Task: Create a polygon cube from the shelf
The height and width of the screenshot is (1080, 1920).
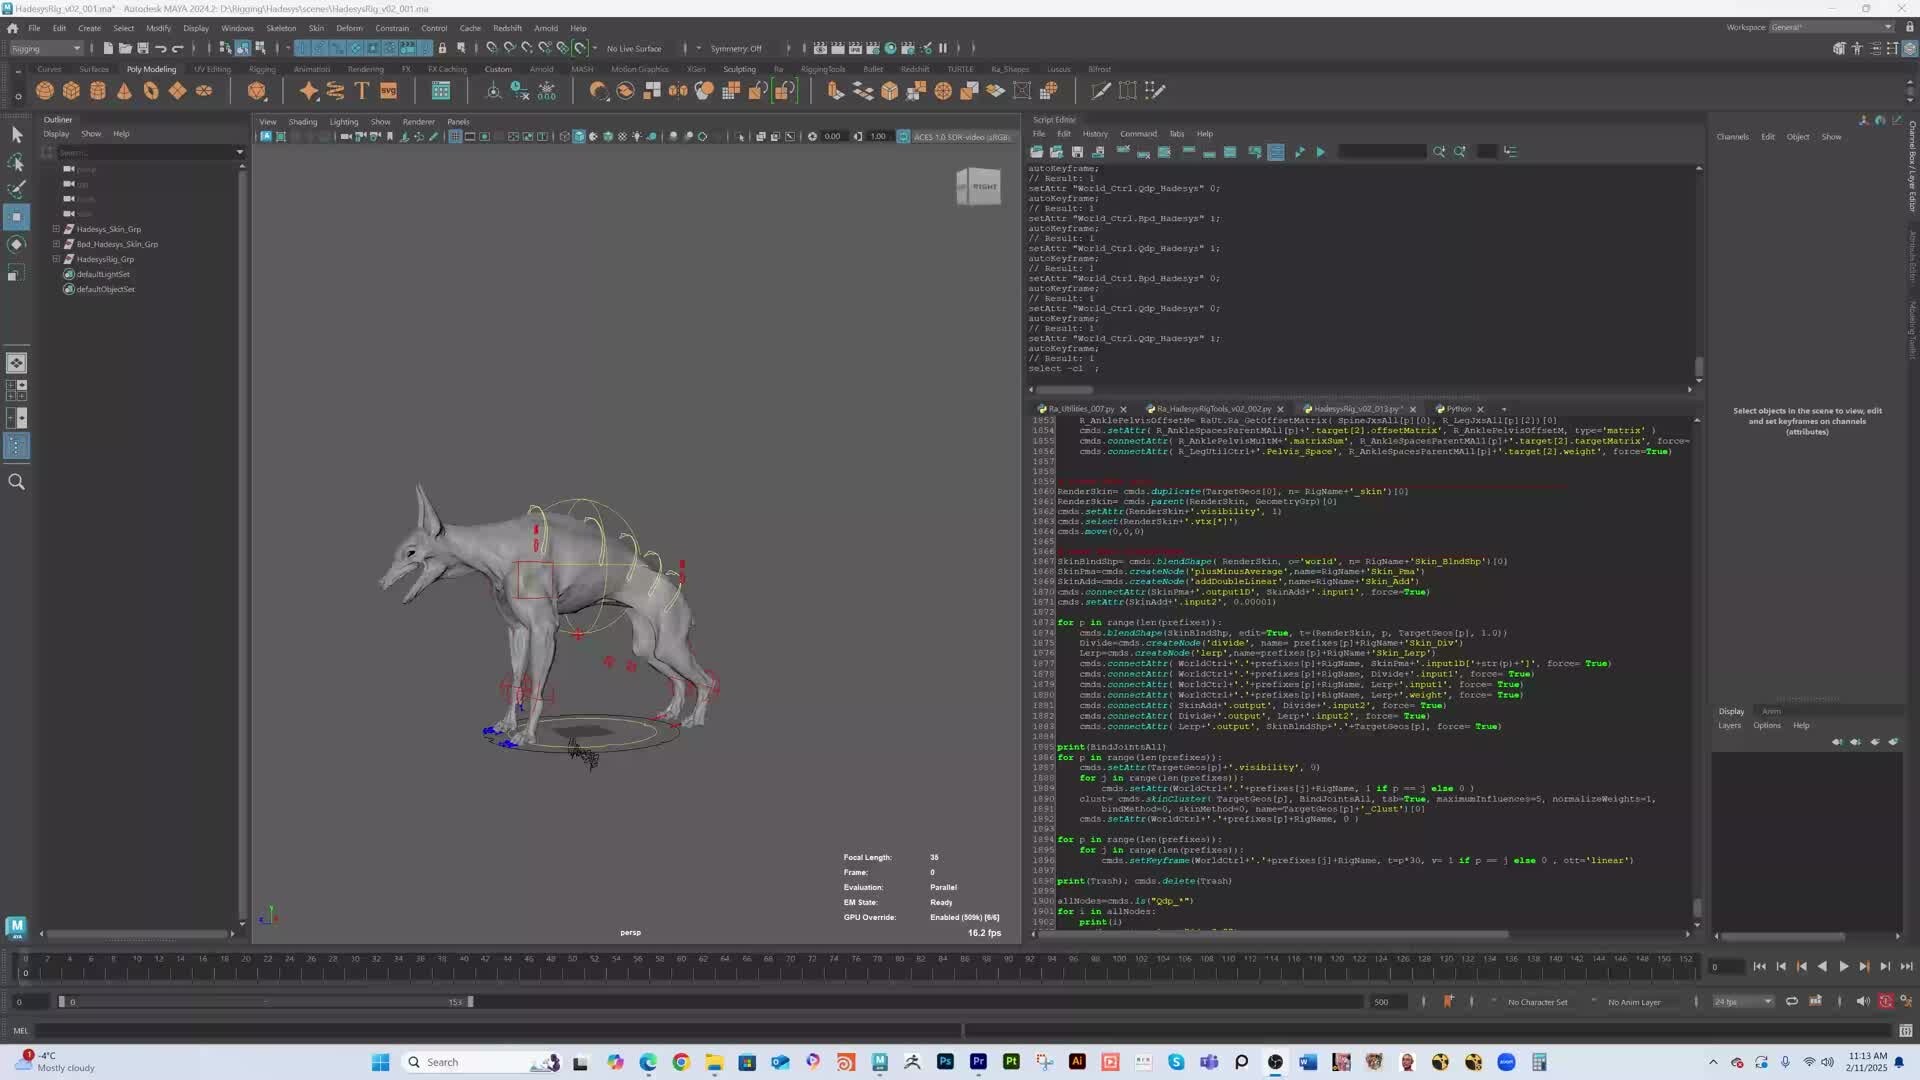Action: (x=71, y=91)
